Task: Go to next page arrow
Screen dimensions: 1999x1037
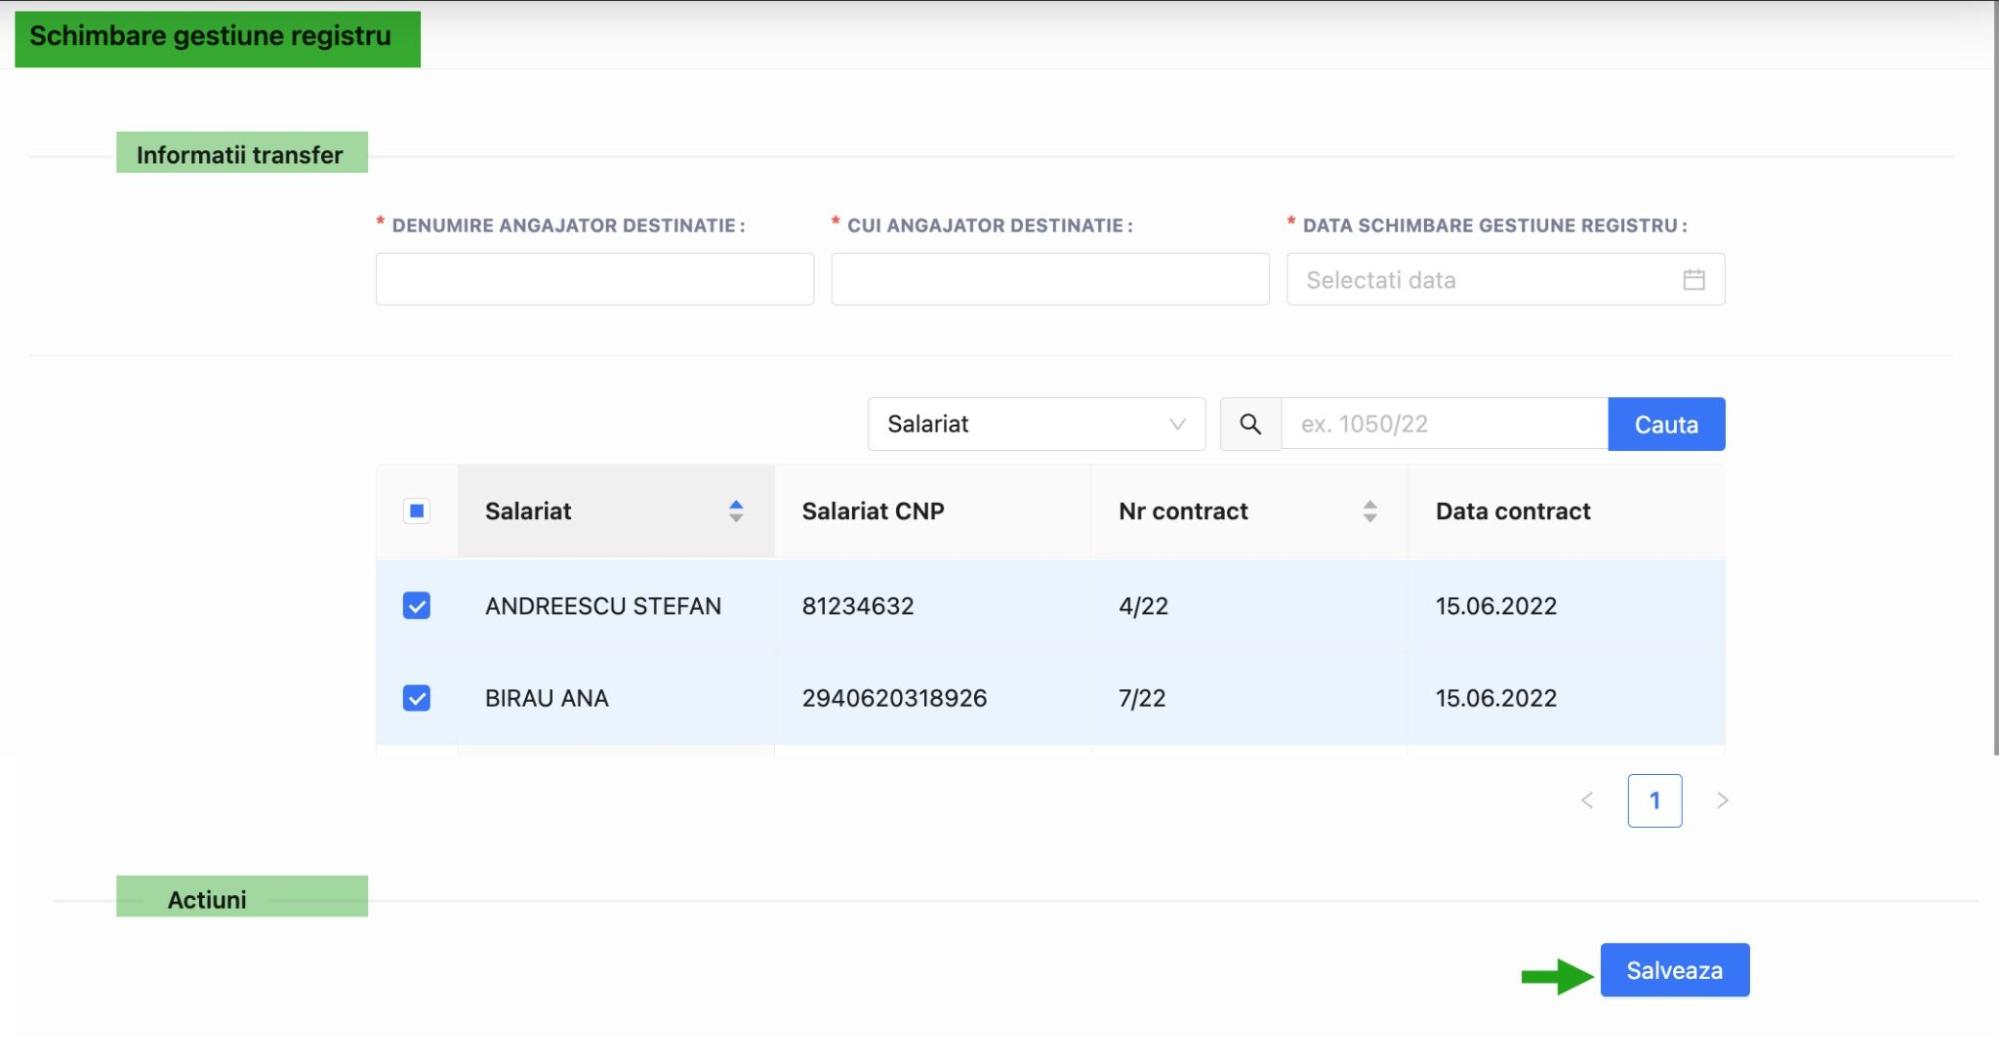Action: (1722, 800)
